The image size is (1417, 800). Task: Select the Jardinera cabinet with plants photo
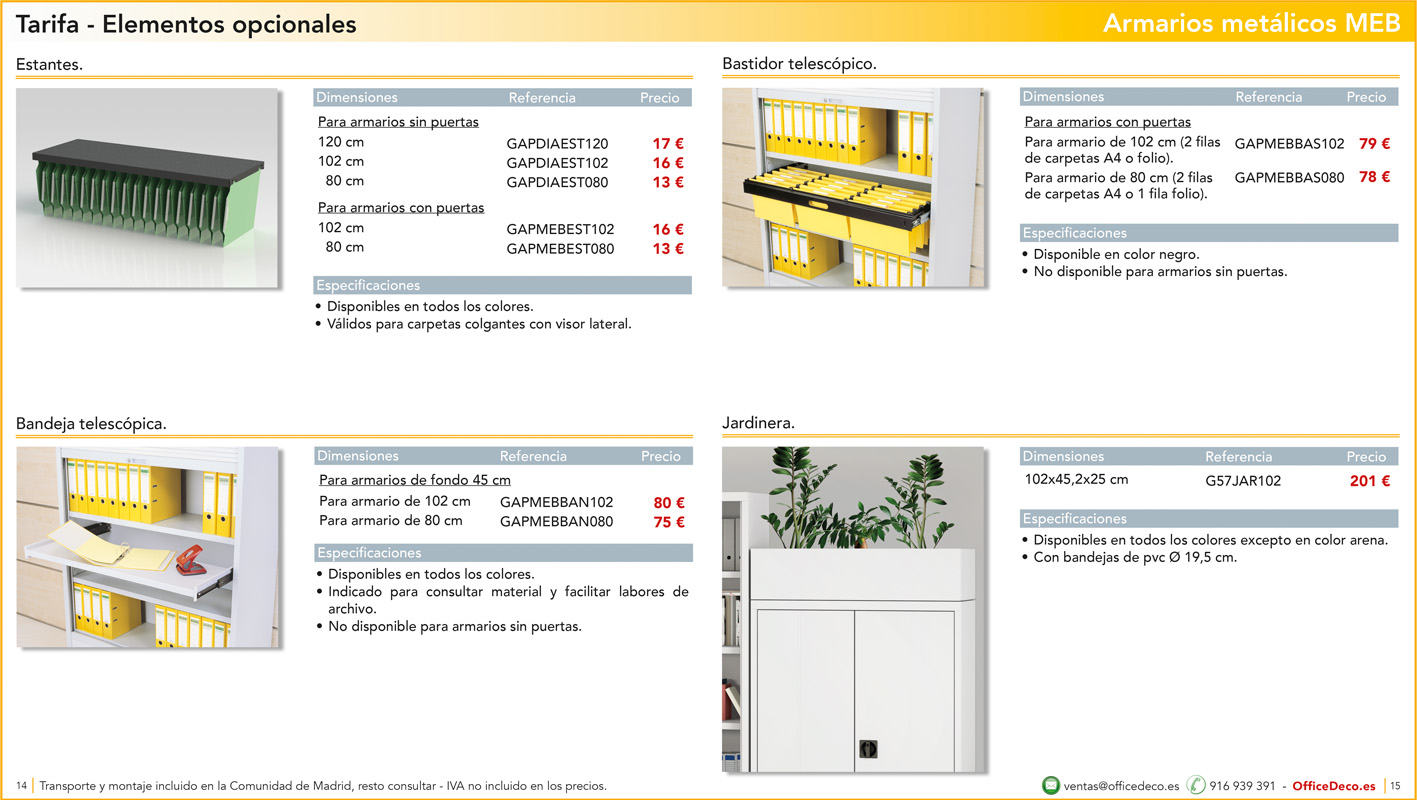[853, 609]
